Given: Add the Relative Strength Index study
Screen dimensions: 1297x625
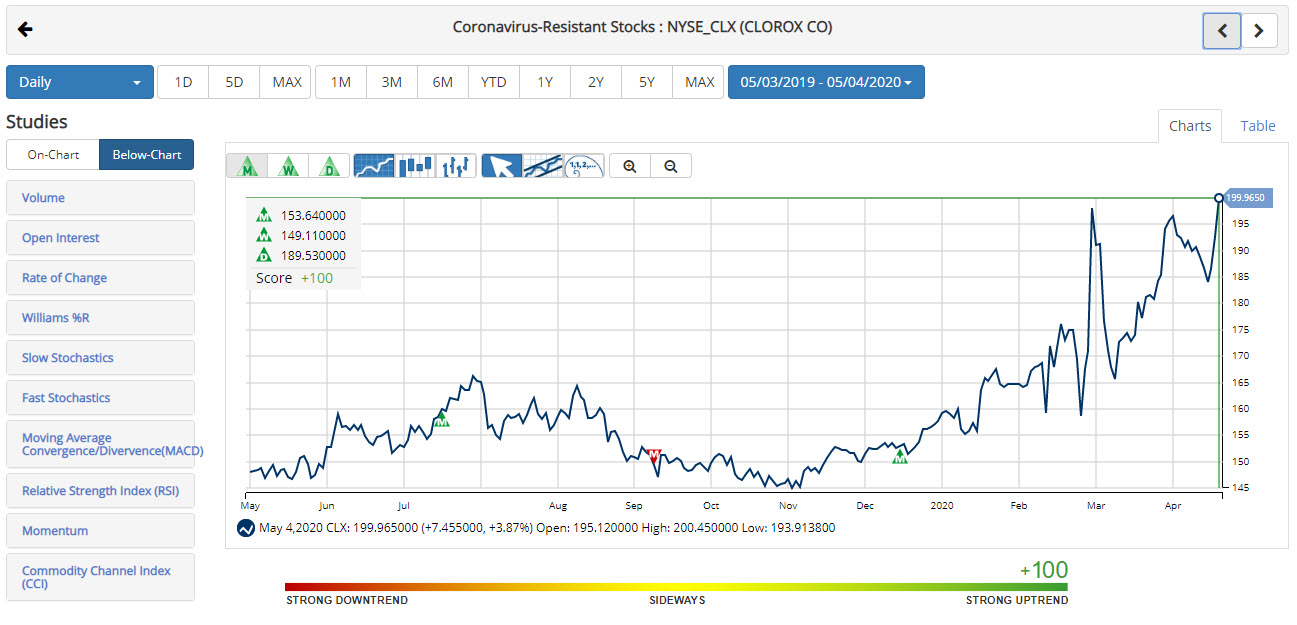Looking at the screenshot, I should click(x=100, y=491).
